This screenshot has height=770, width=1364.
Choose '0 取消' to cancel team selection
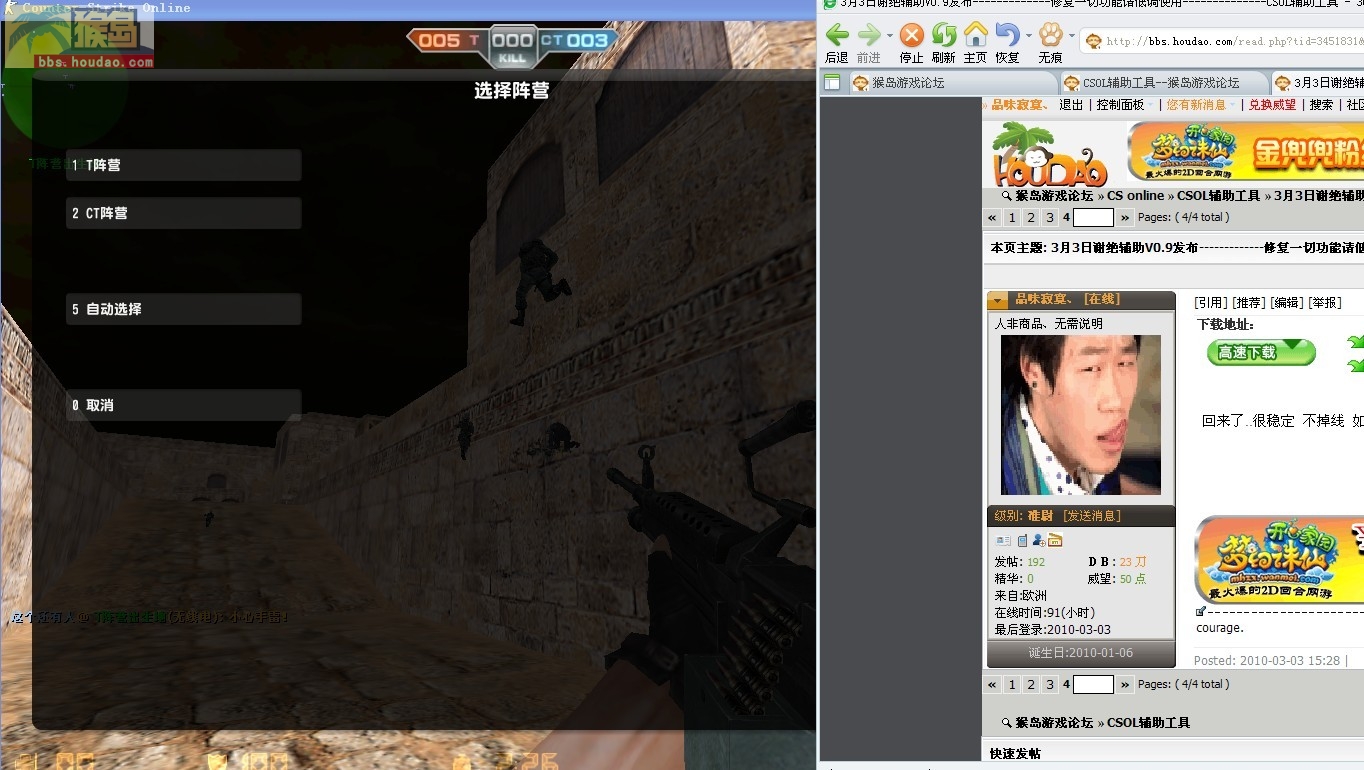click(184, 405)
